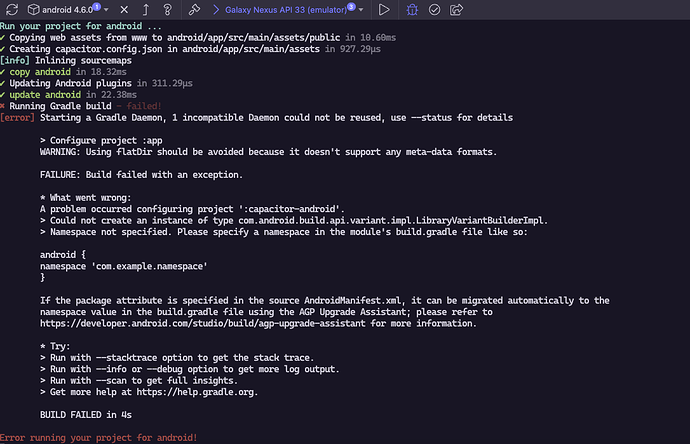The width and height of the screenshot is (690, 444).
Task: Expand the device target dropdown arrow
Action: [361, 10]
